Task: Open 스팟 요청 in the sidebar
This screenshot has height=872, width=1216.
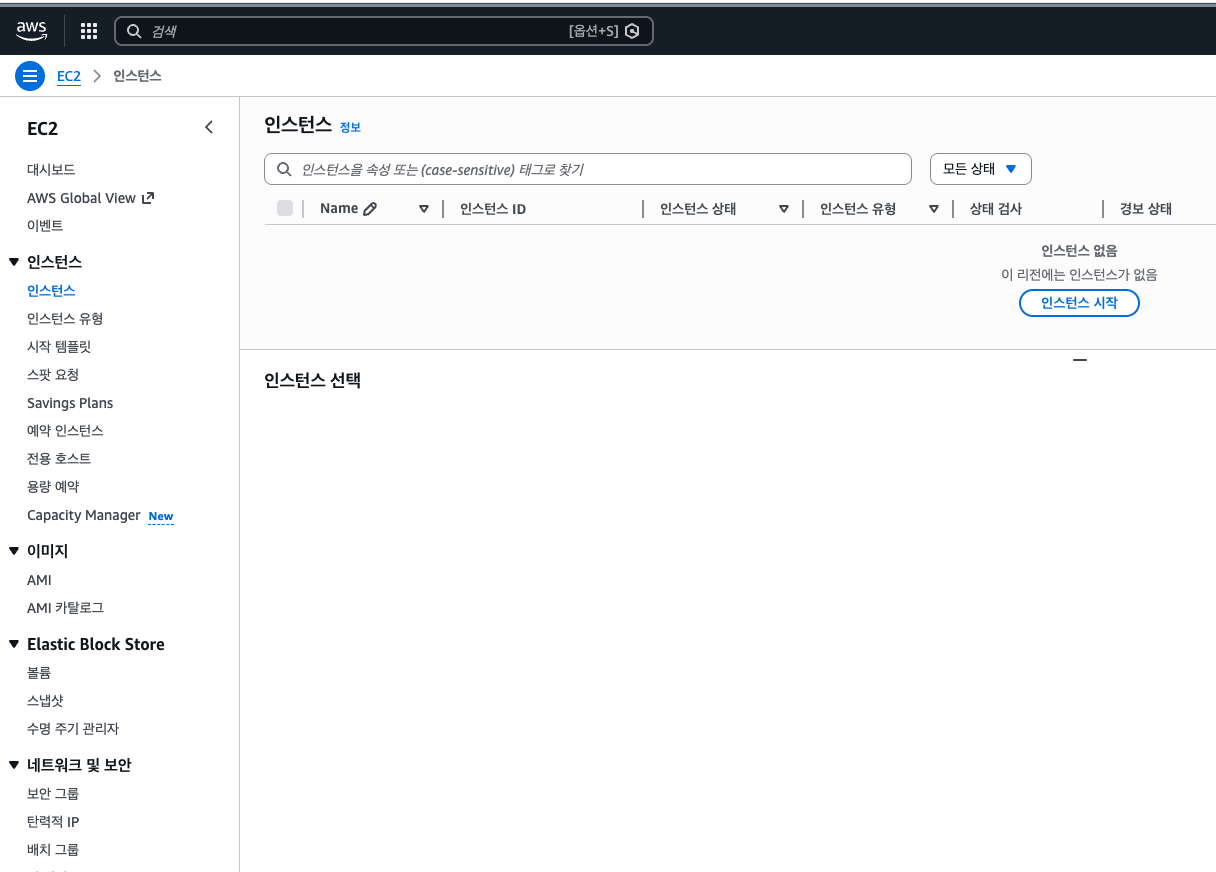Action: coord(53,375)
